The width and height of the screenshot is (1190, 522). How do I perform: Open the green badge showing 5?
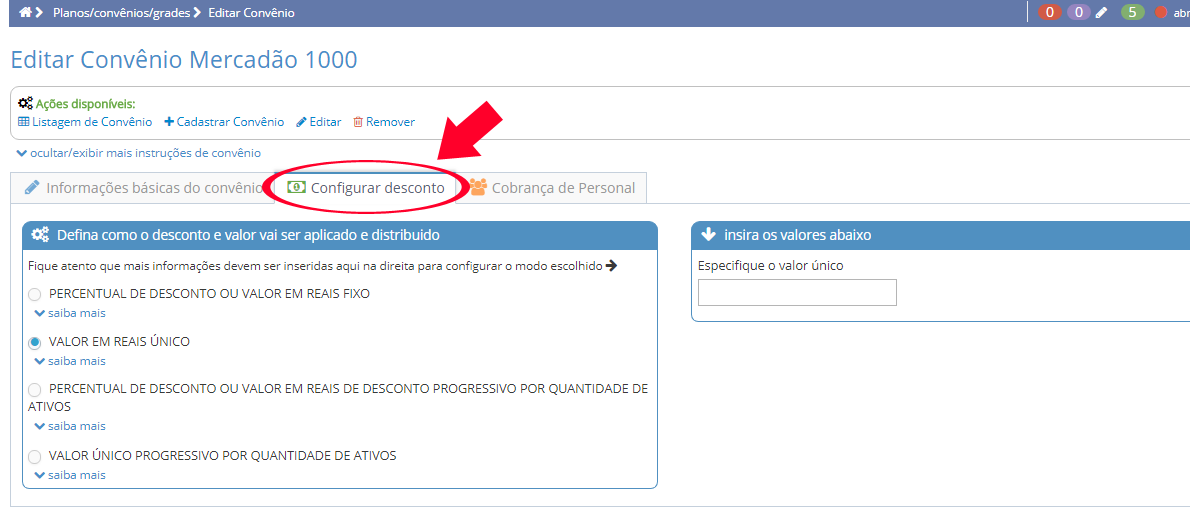[1132, 13]
